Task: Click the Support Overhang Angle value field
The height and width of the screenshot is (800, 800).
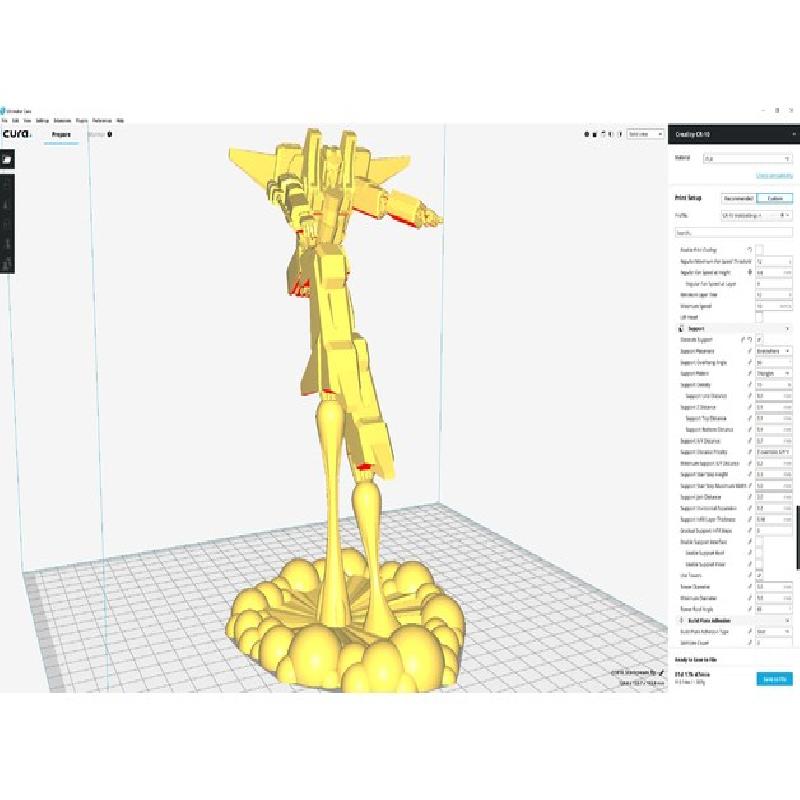Action: (774, 362)
